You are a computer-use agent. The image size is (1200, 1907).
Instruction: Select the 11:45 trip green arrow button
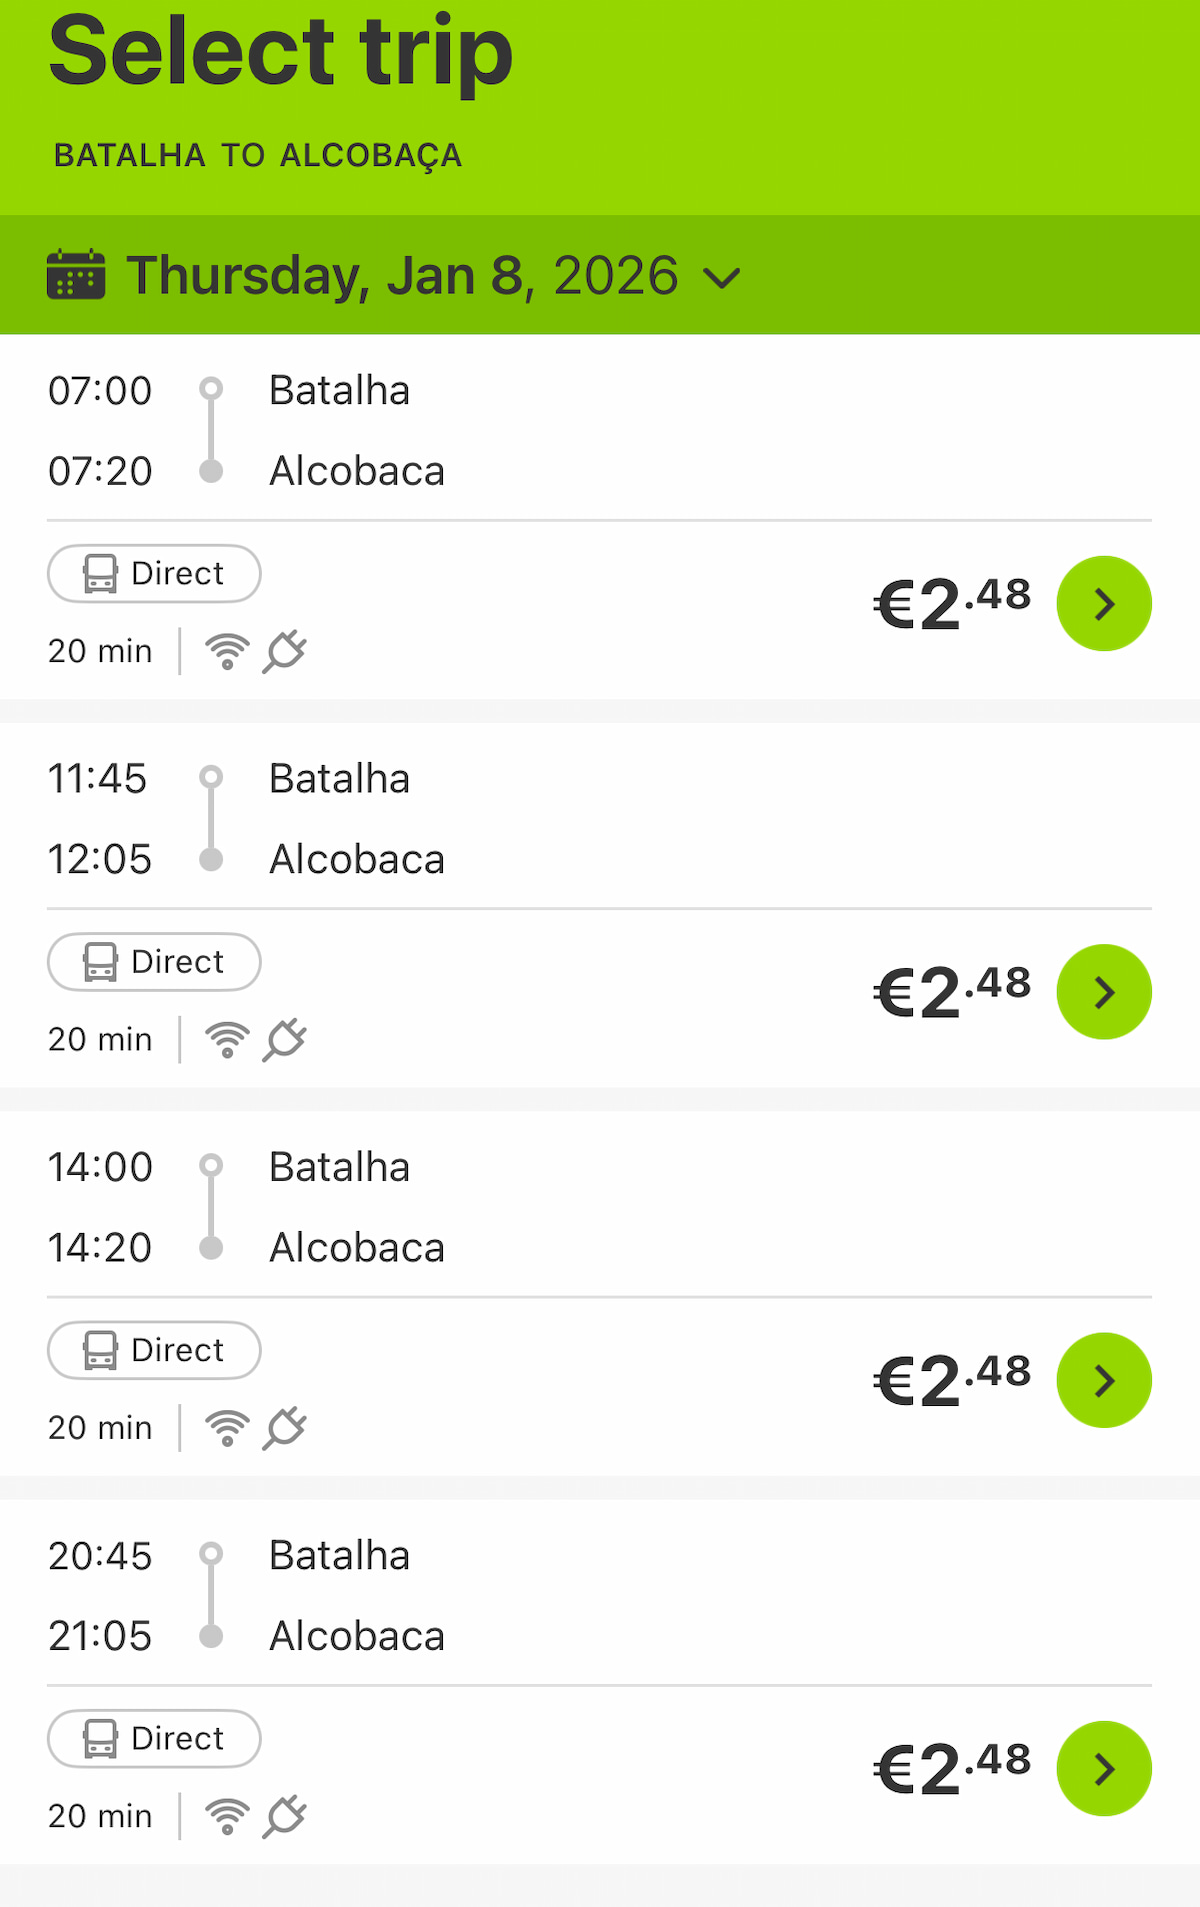[x=1104, y=992]
